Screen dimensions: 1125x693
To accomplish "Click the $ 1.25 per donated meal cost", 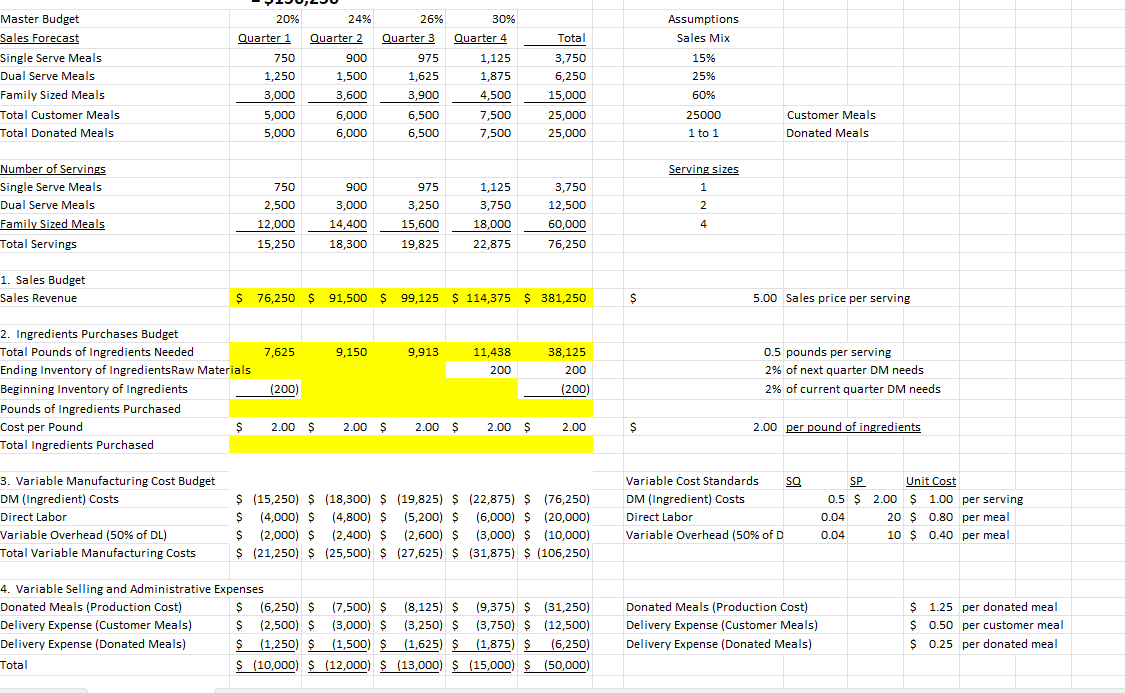I will [931, 607].
